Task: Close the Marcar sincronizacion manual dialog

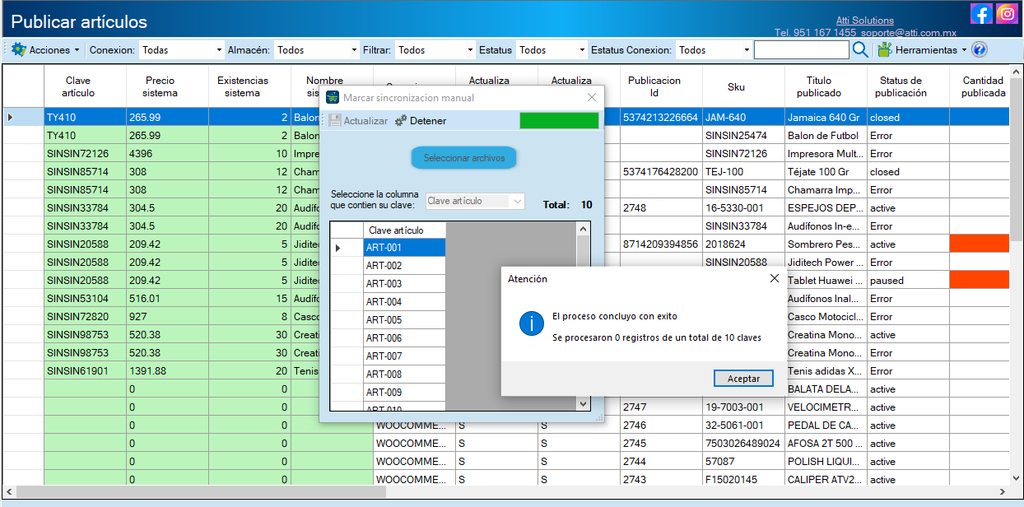Action: (592, 97)
